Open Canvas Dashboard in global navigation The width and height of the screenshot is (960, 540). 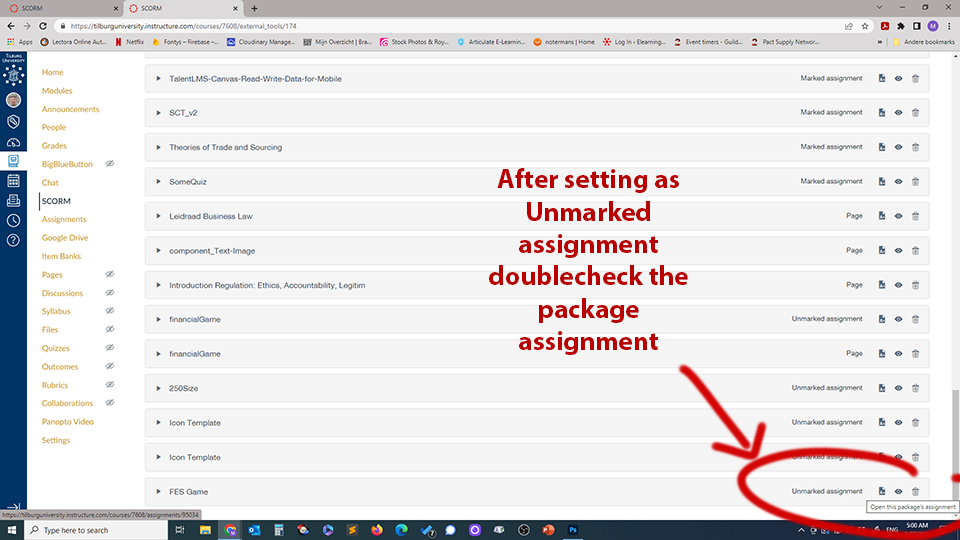(13, 142)
